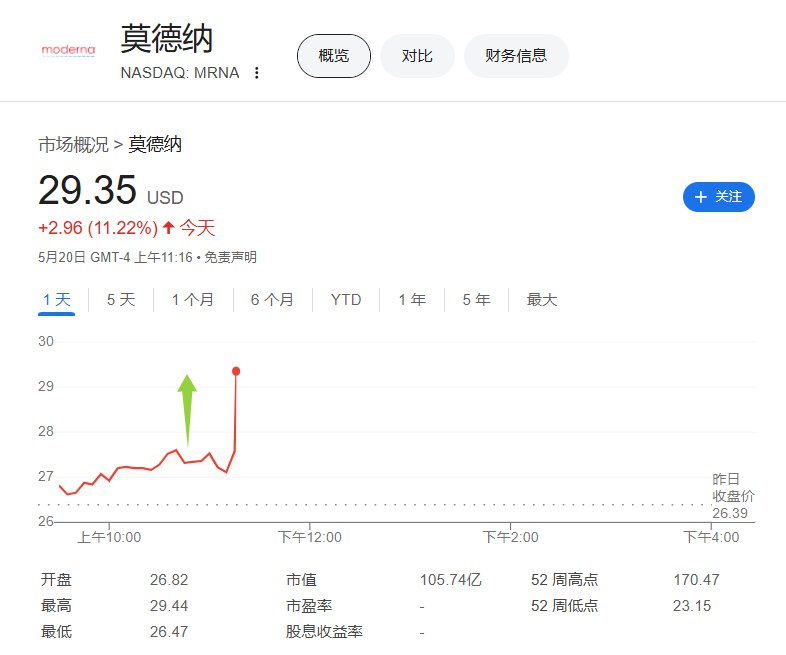Open the 免责声明 disclaimer link
Image resolution: width=786 pixels, height=655 pixels.
coord(231,258)
